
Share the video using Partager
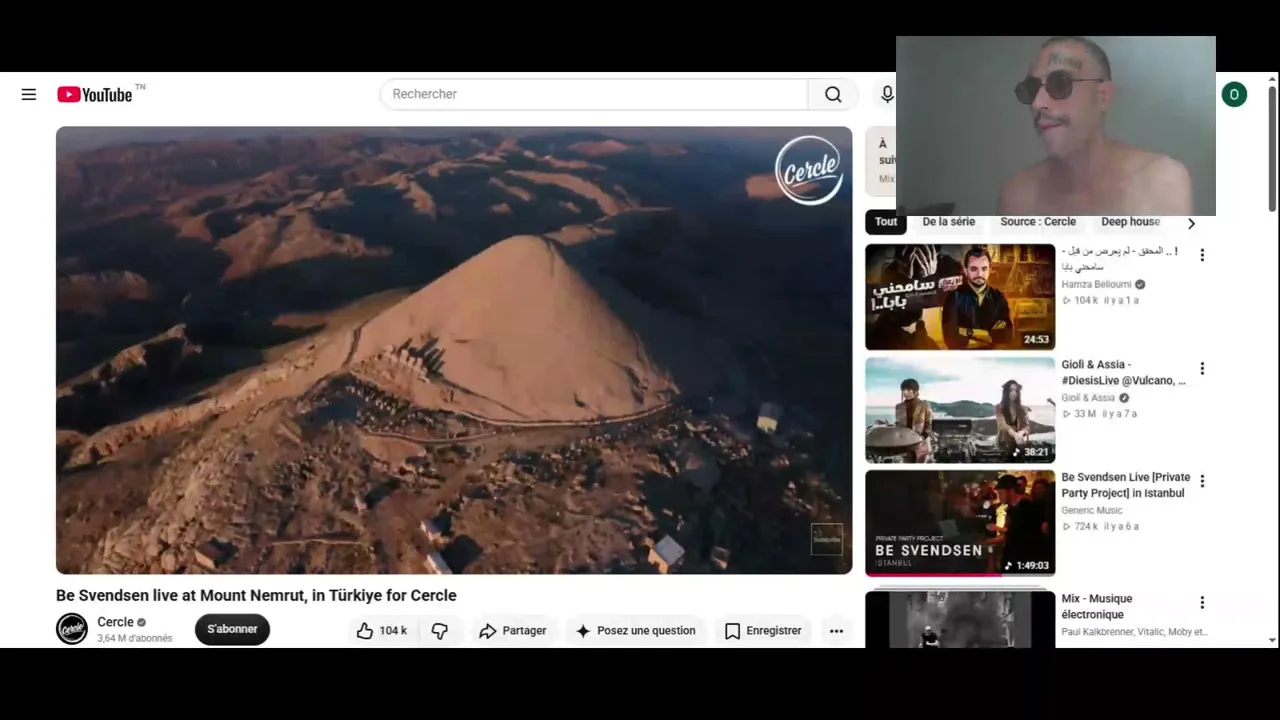click(513, 631)
